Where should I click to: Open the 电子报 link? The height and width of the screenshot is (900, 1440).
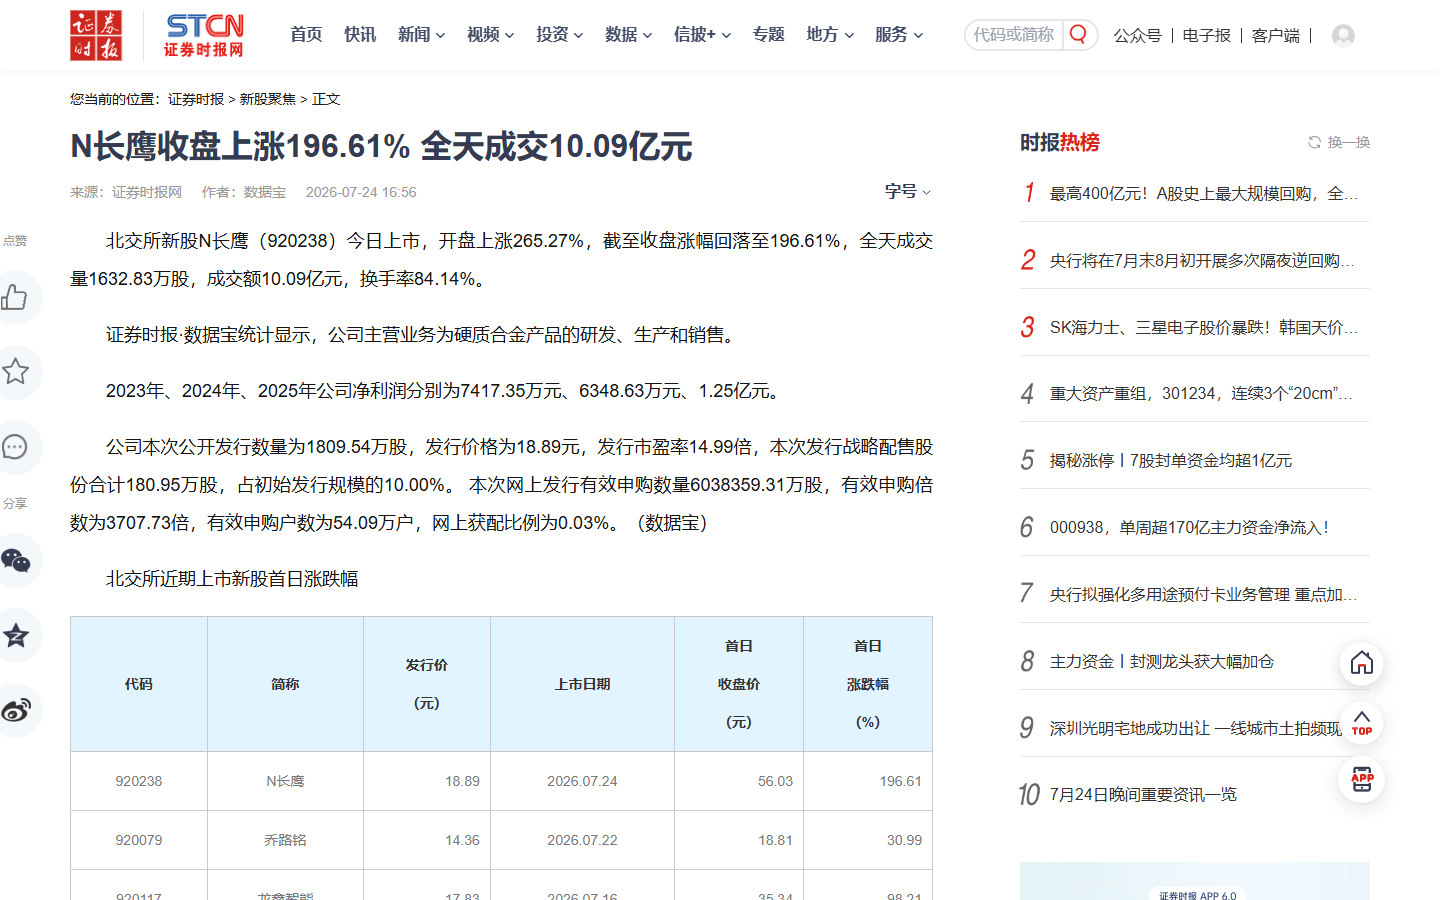tap(1206, 35)
